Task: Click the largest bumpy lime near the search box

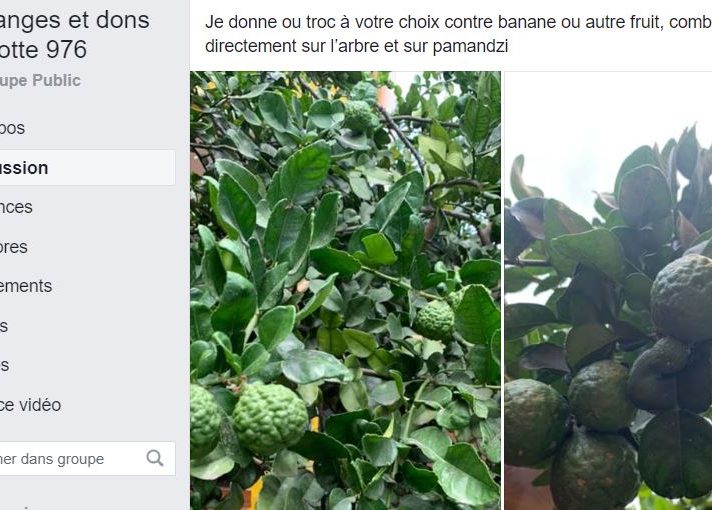Action: [270, 418]
